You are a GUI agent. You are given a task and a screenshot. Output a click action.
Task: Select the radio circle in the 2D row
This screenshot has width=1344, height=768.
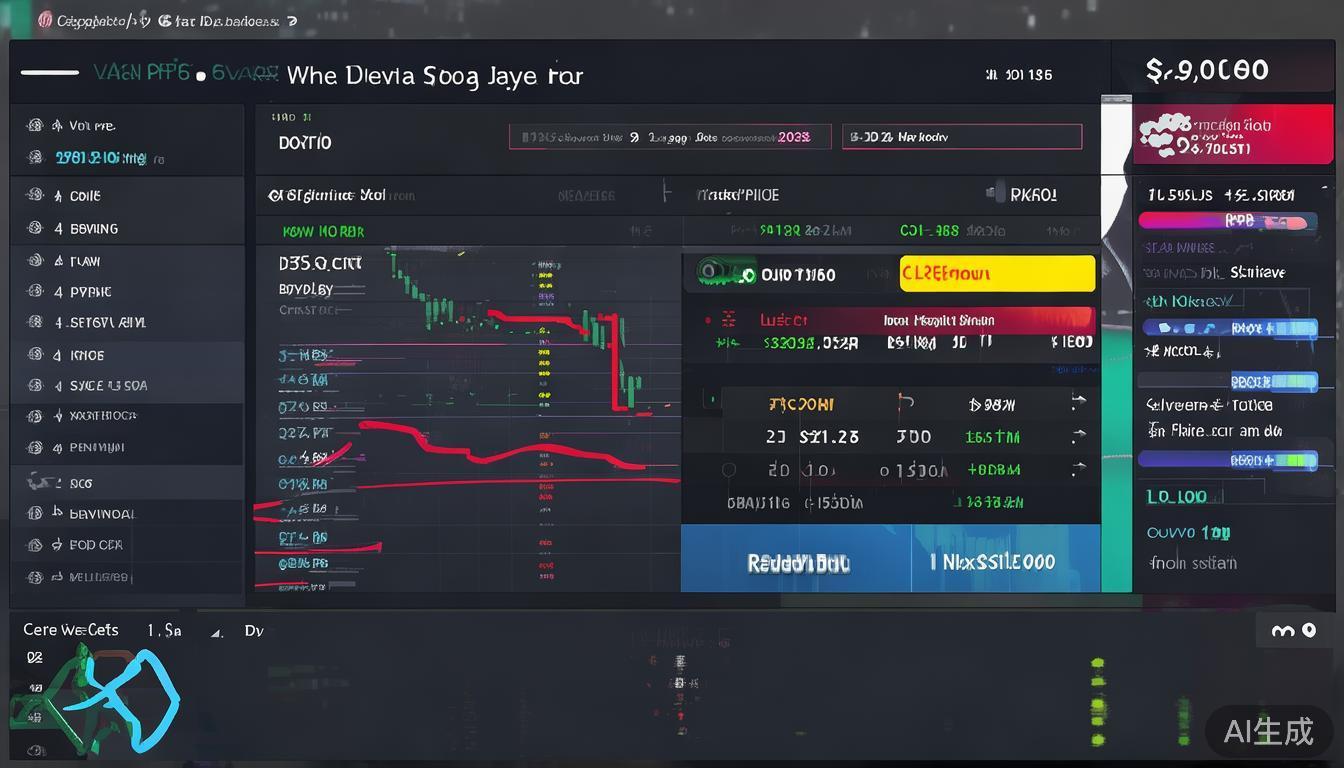(x=728, y=470)
